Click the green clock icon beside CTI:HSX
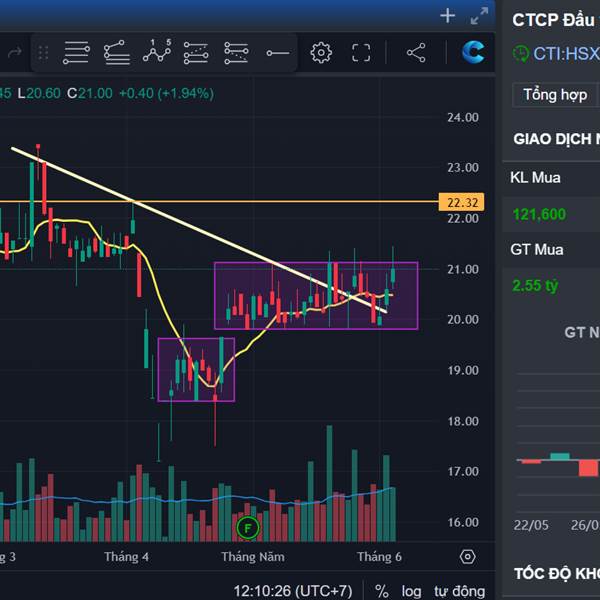 [520, 54]
